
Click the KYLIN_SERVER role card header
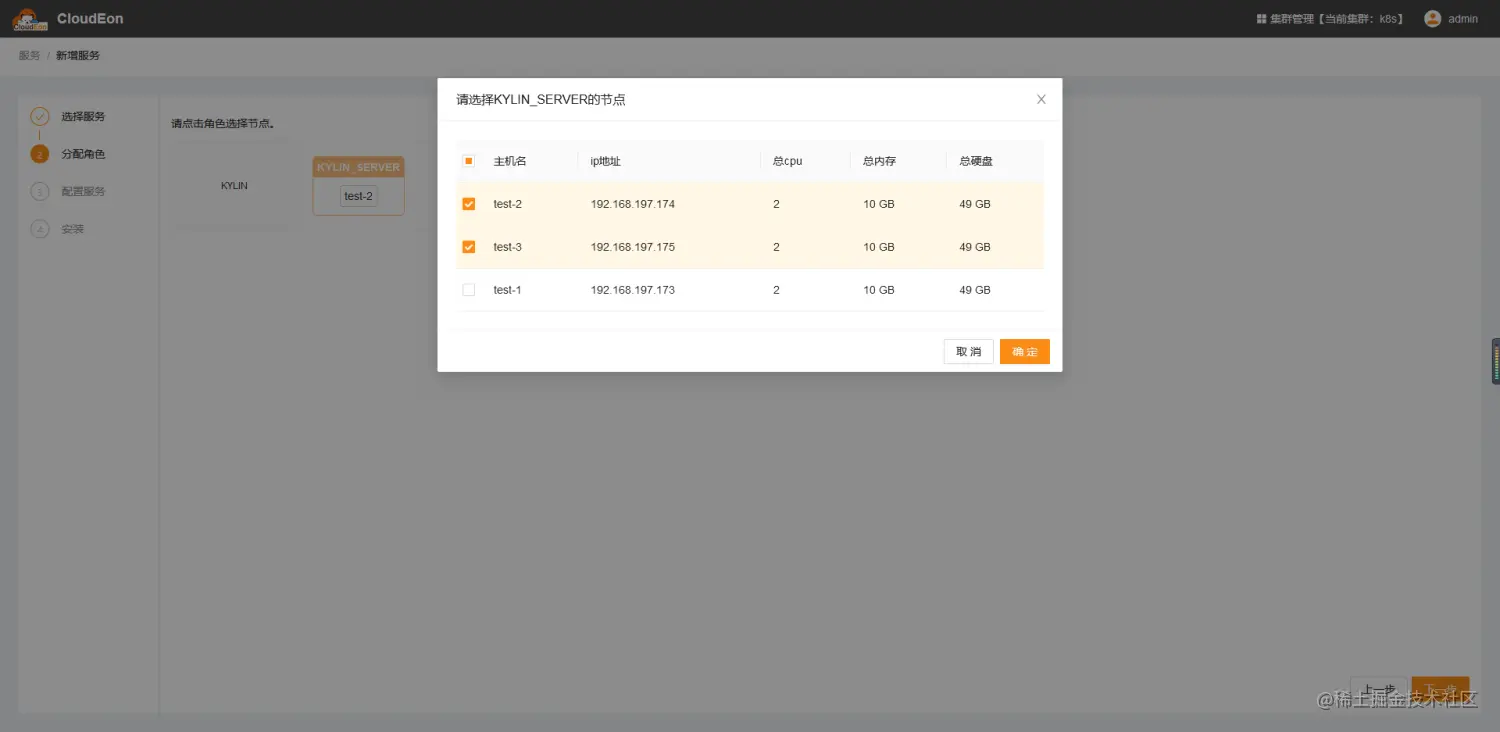click(358, 167)
